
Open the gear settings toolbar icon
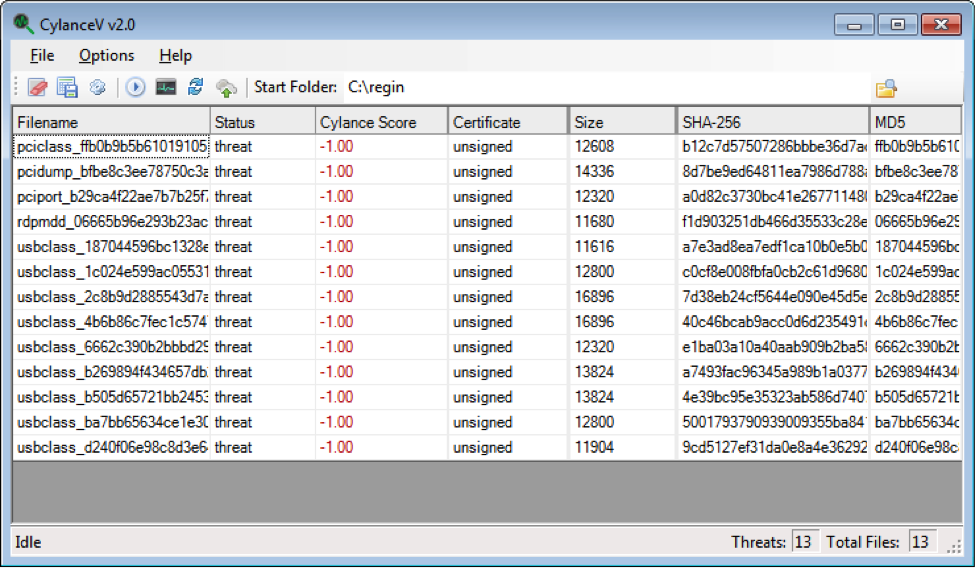click(98, 88)
